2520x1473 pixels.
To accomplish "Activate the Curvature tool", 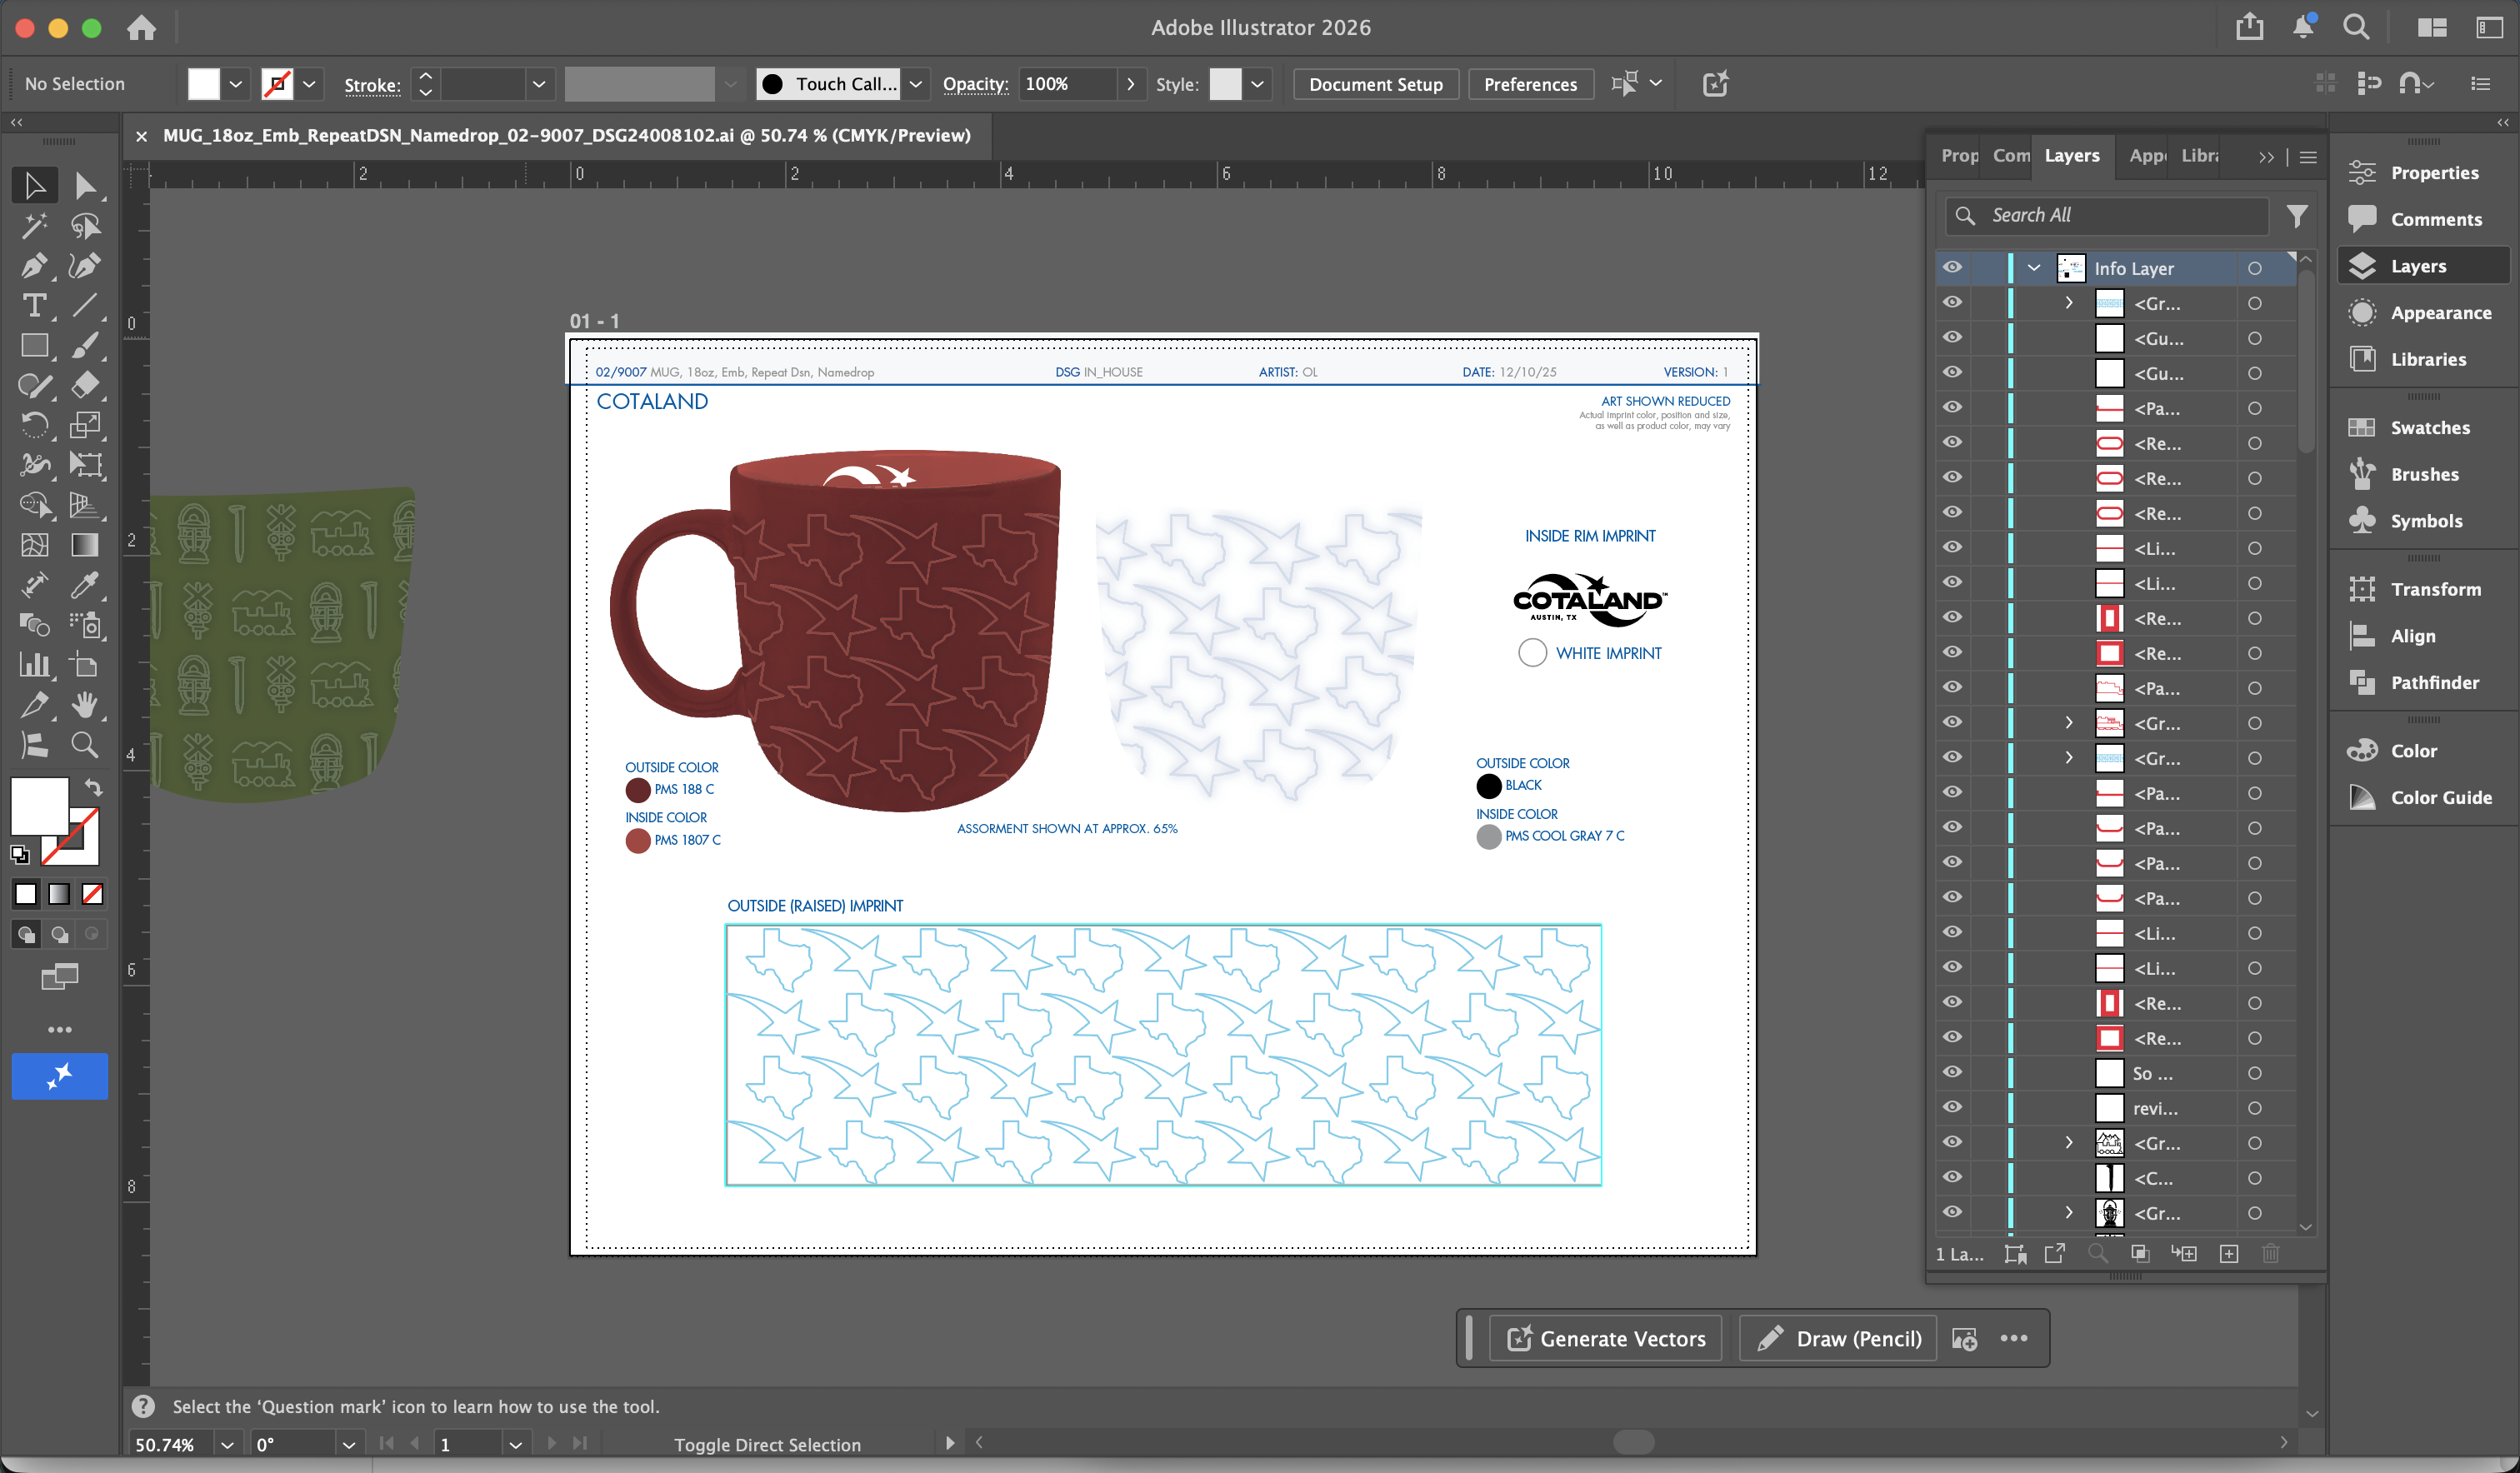I will click(85, 266).
